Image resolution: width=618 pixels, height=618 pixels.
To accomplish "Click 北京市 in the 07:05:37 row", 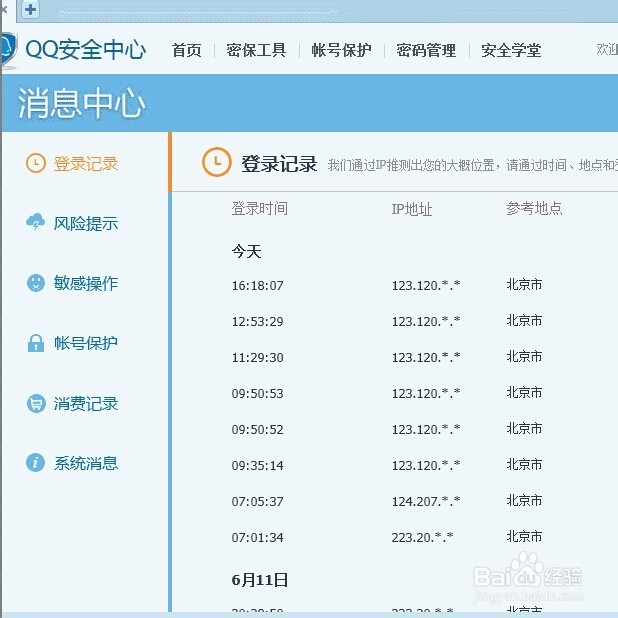I will coord(524,501).
